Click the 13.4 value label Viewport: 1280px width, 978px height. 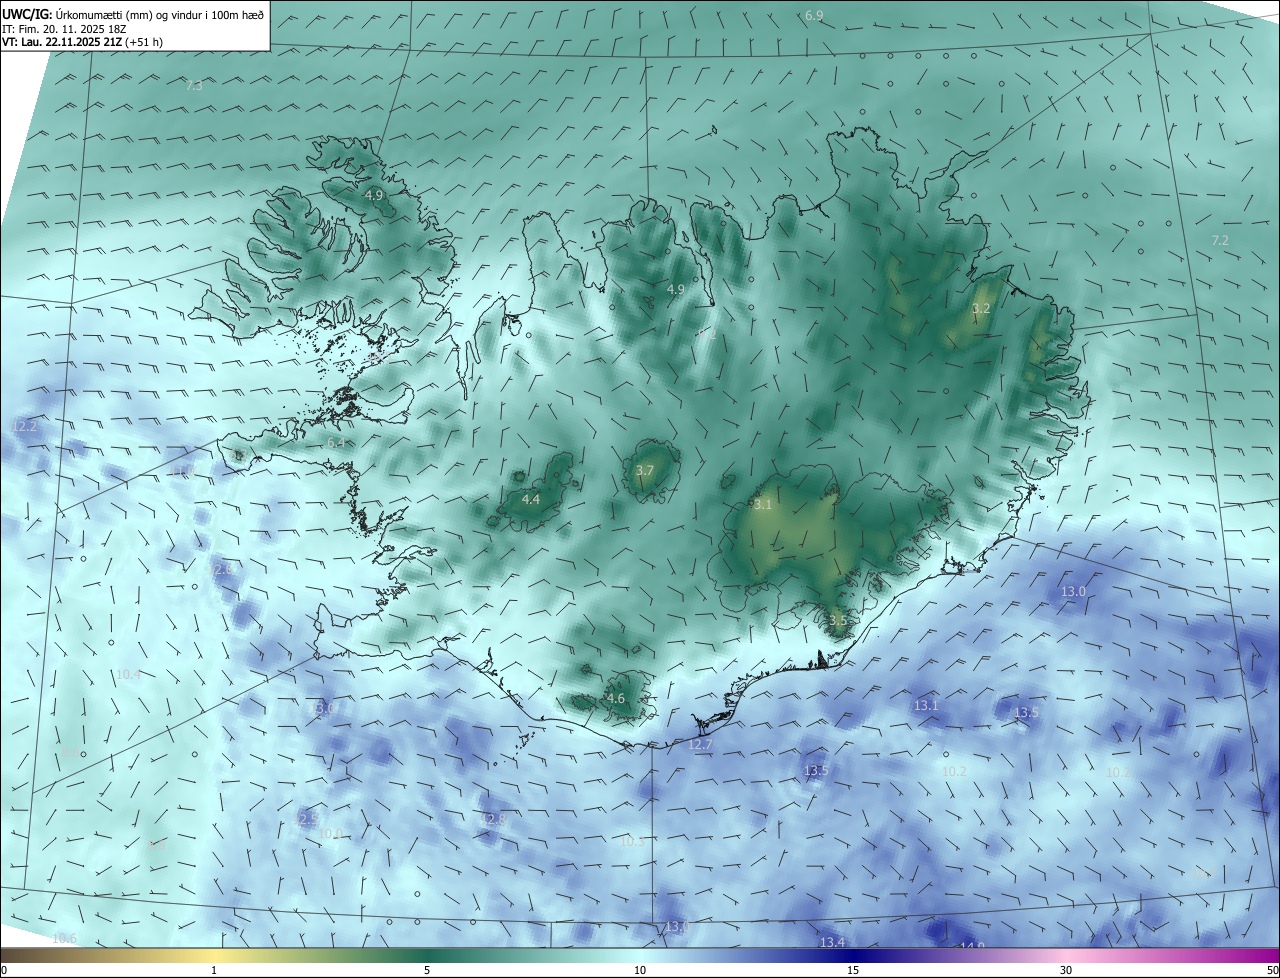click(833, 943)
